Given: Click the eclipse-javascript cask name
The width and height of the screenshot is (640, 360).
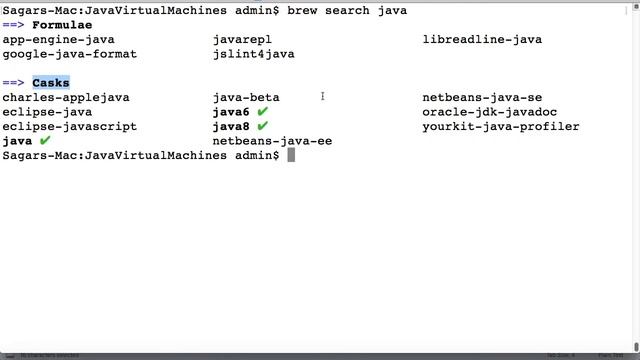Looking at the screenshot, I should (70, 127).
